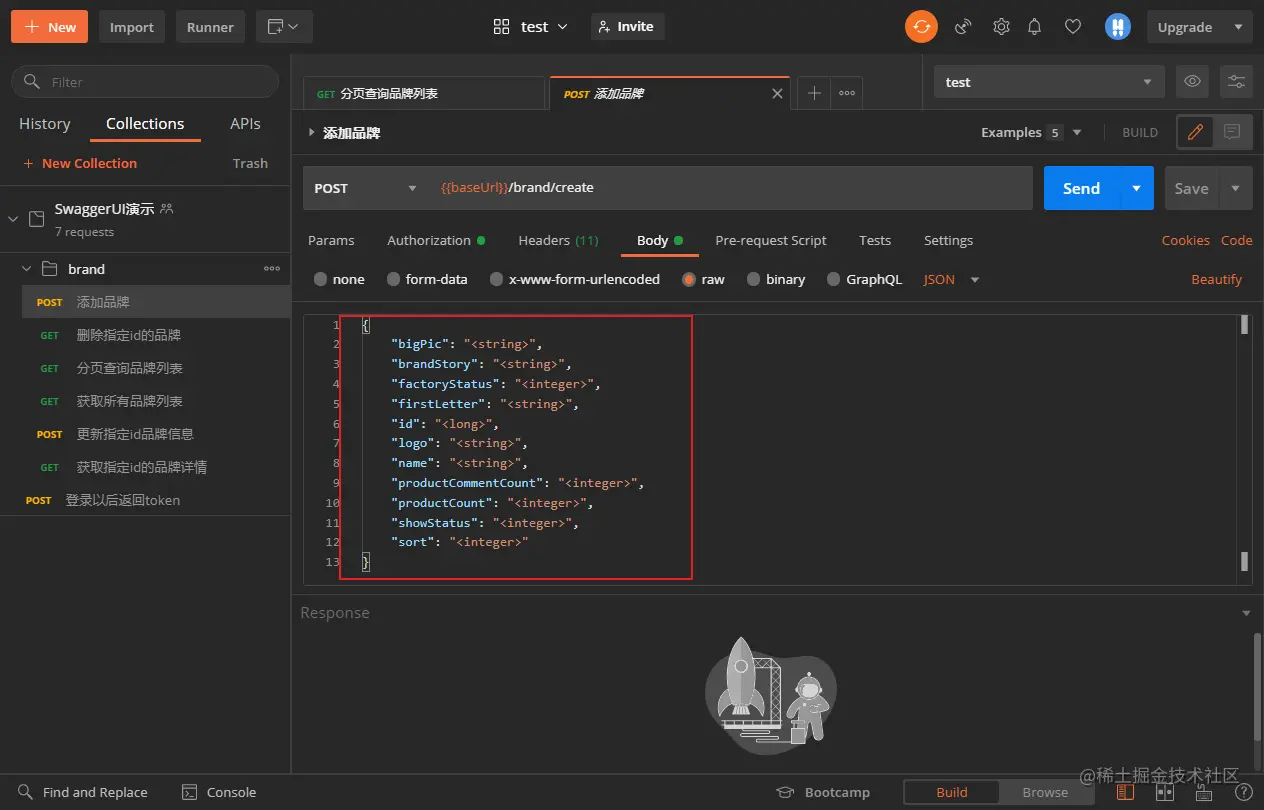Expand the 添加品牌 request description triangle
Viewport: 1264px width, 810px height.
[x=312, y=132]
